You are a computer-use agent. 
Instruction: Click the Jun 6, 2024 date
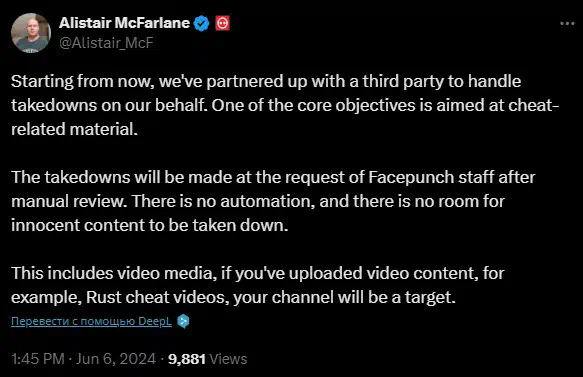pos(116,359)
